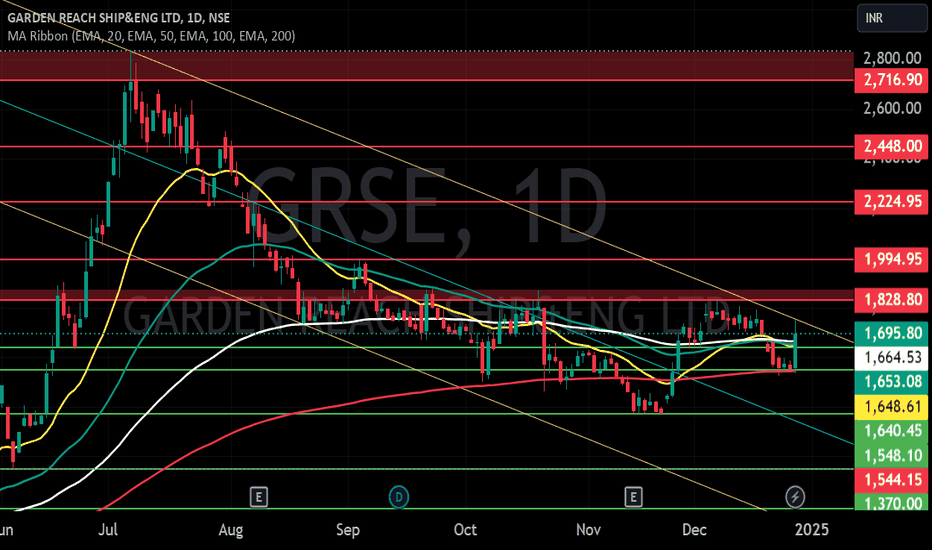Click the 2,600.00 price axis tick
This screenshot has width=932, height=550.
[x=892, y=108]
